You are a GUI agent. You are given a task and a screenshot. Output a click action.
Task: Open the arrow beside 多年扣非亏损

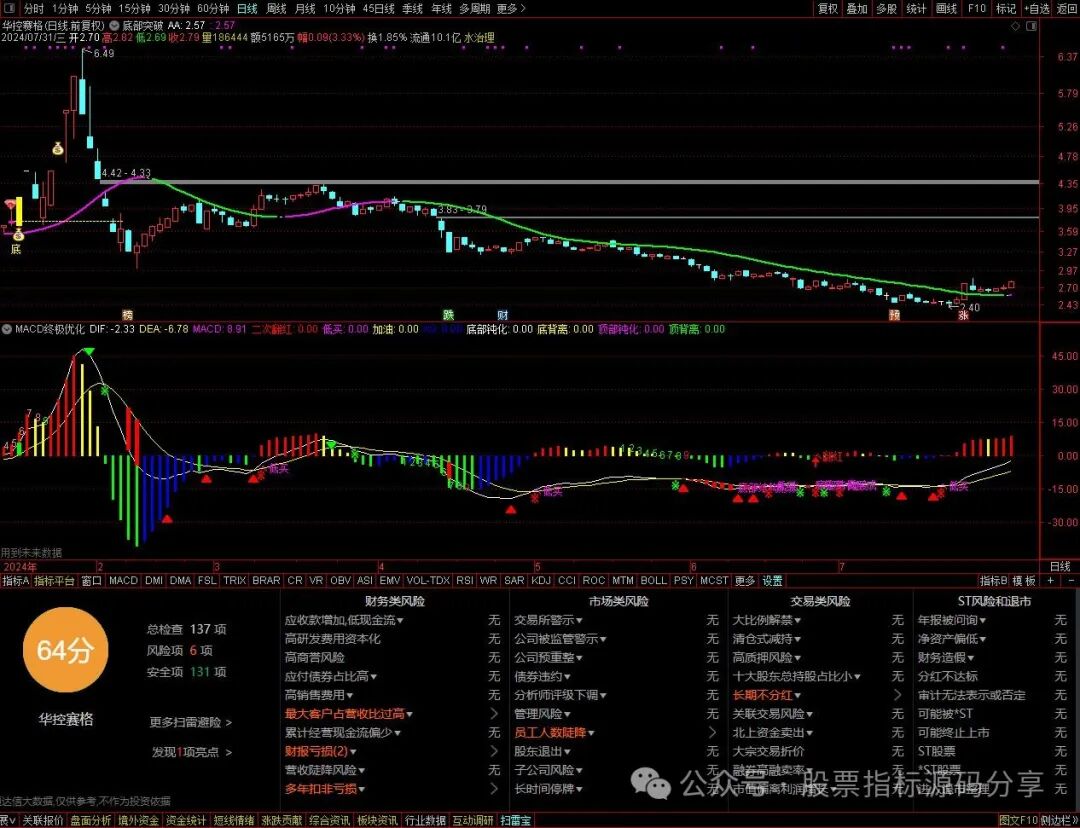494,789
